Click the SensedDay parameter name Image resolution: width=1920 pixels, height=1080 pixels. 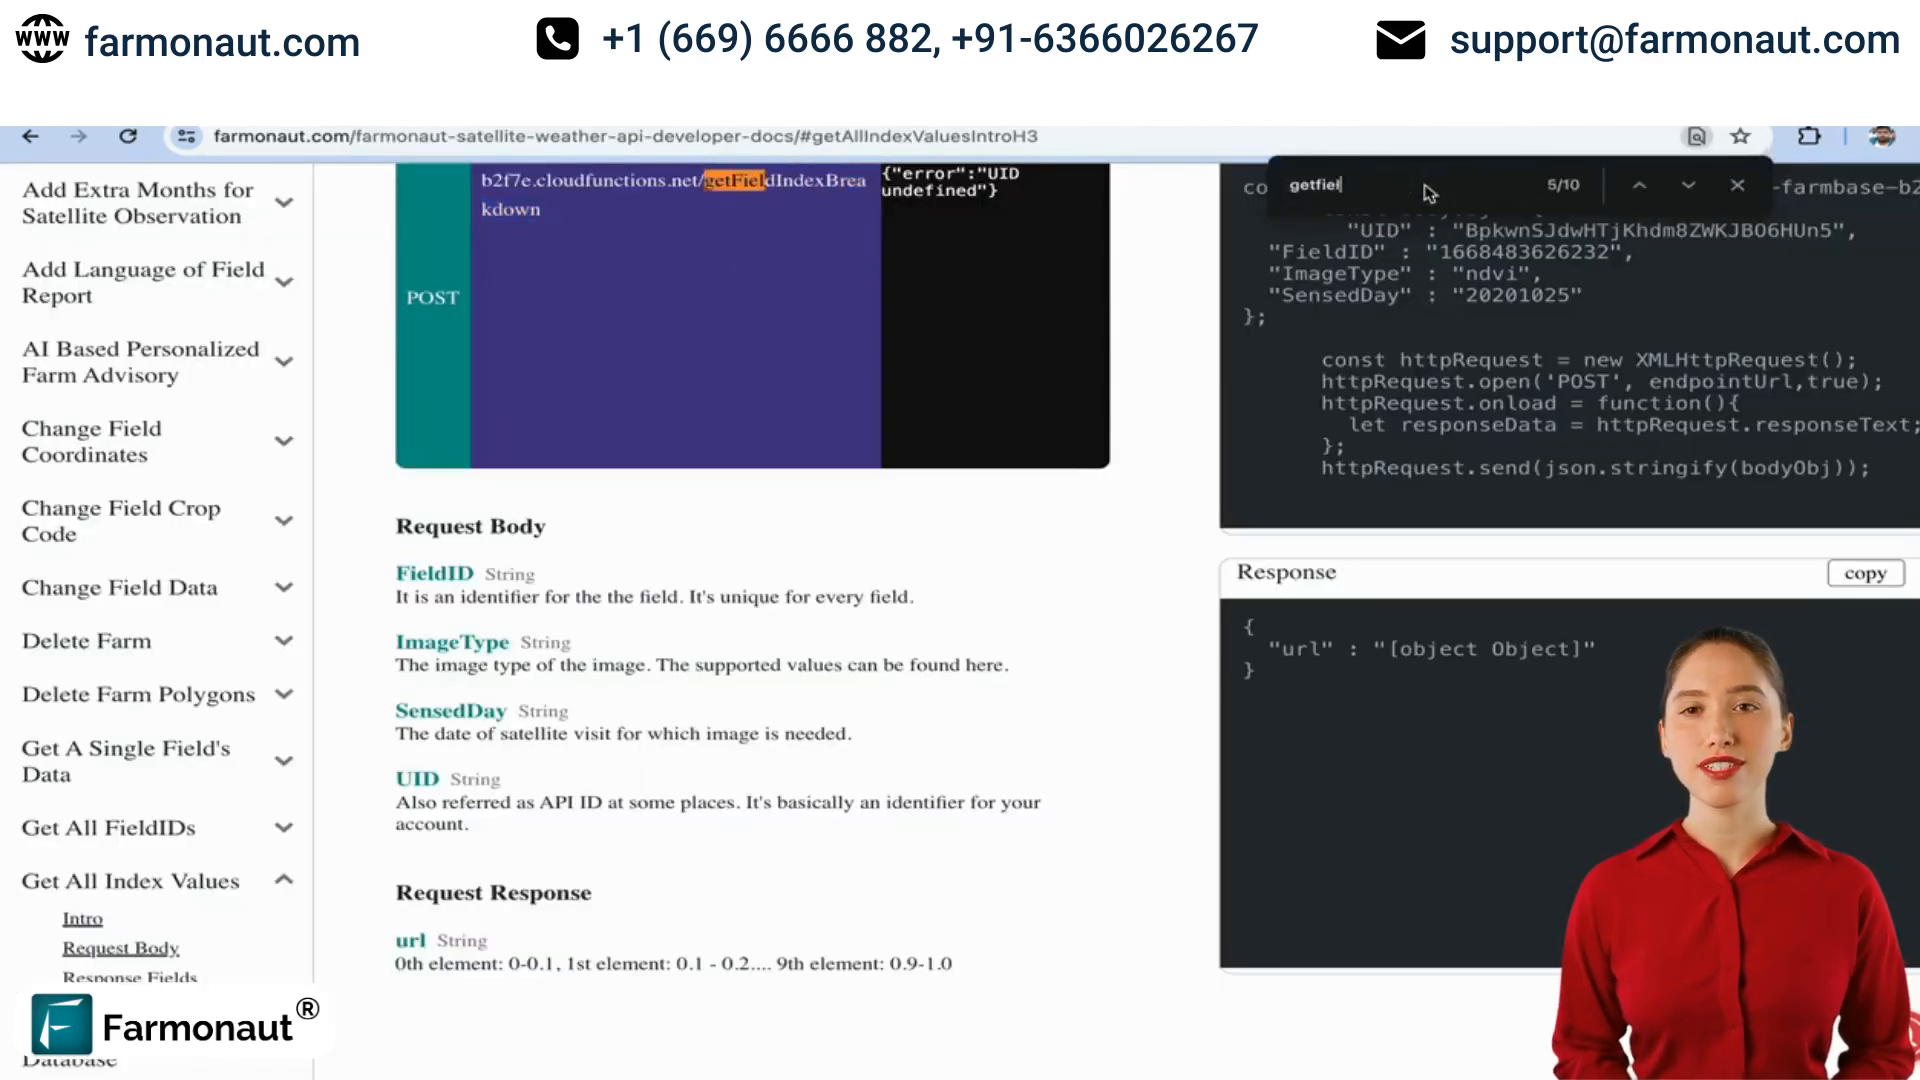click(x=451, y=711)
